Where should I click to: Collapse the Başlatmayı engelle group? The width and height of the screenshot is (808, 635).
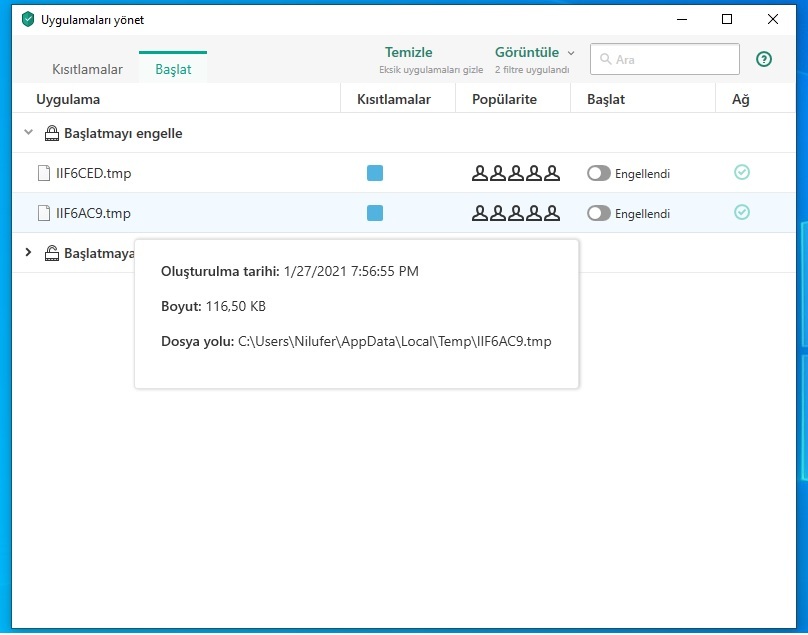point(28,133)
